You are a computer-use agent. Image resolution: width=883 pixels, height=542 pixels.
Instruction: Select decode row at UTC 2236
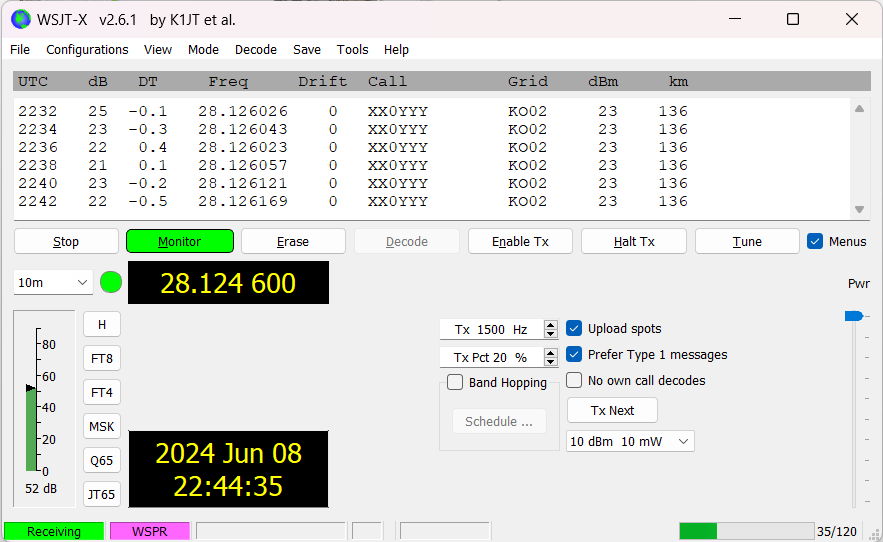click(x=353, y=147)
